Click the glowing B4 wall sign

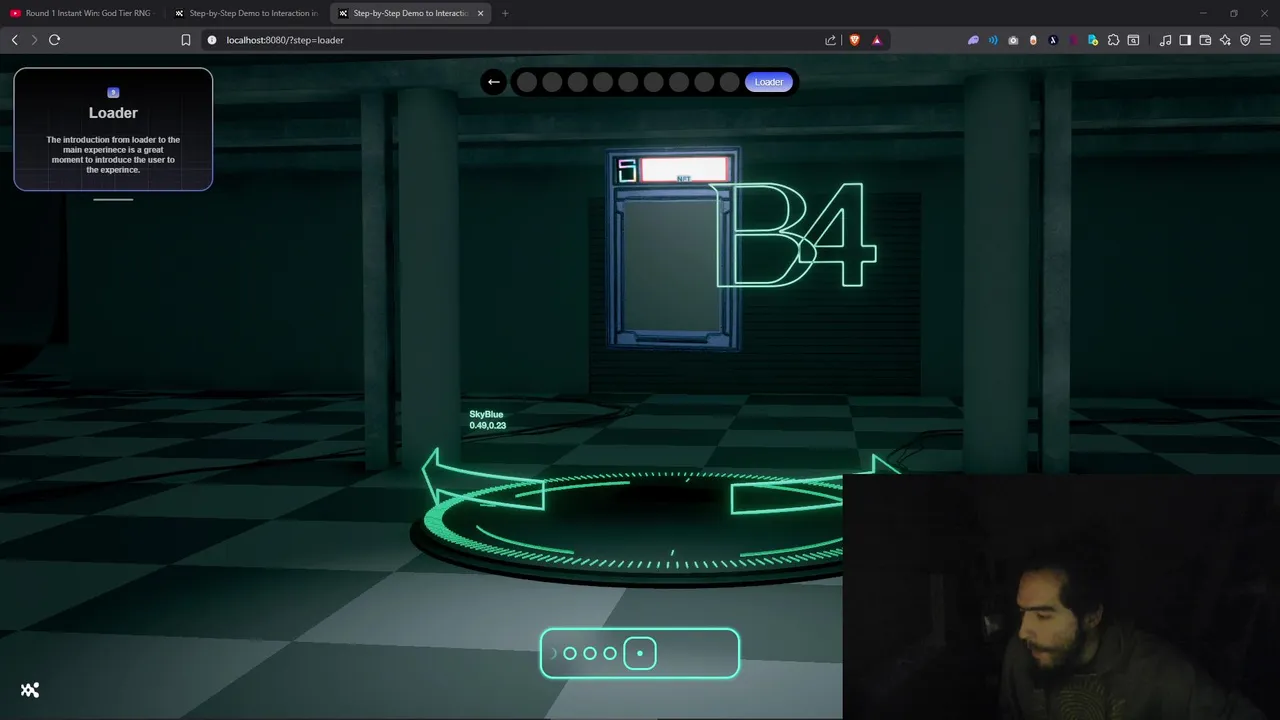coord(796,235)
